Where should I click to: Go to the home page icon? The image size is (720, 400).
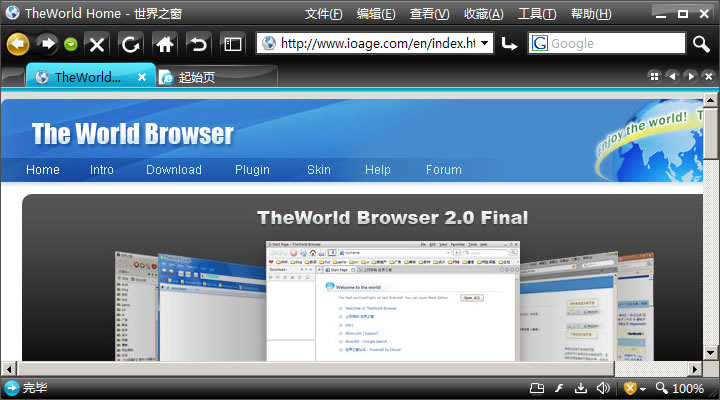[x=164, y=45]
